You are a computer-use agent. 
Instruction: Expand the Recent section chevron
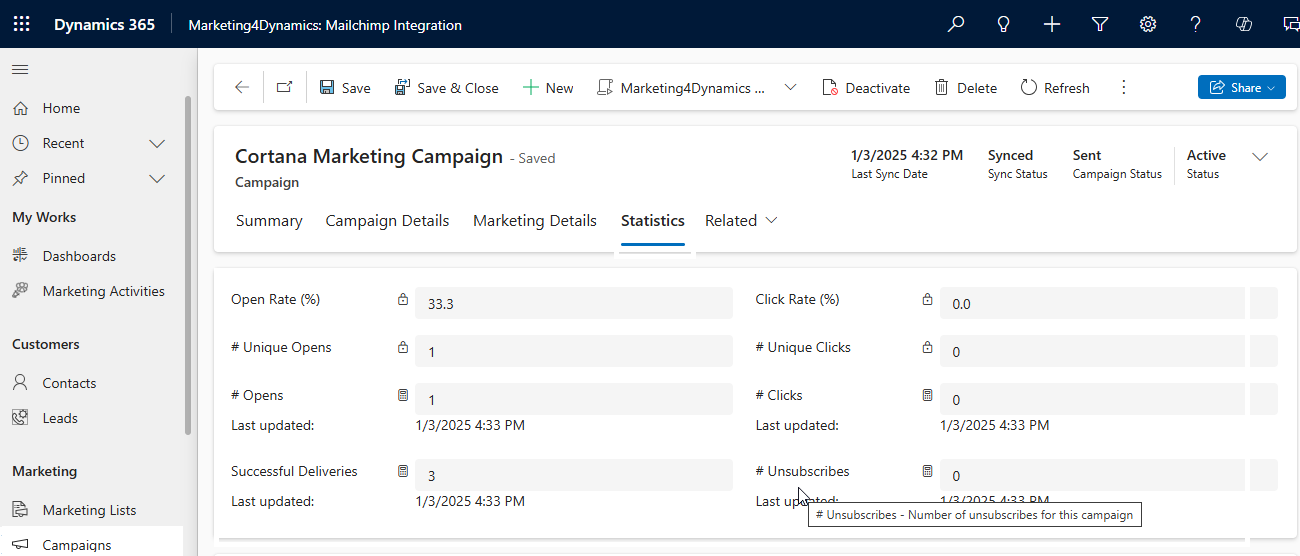click(157, 143)
